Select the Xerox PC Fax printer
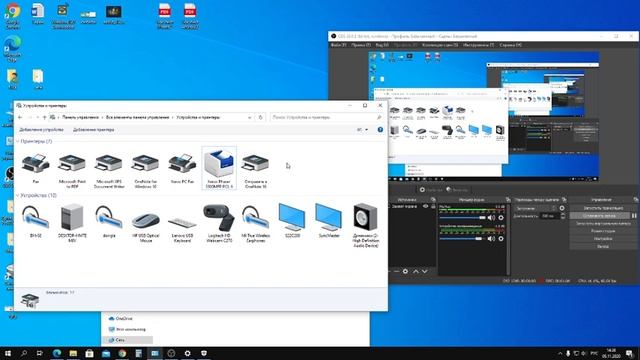The height and width of the screenshot is (360, 640). pyautogui.click(x=182, y=167)
